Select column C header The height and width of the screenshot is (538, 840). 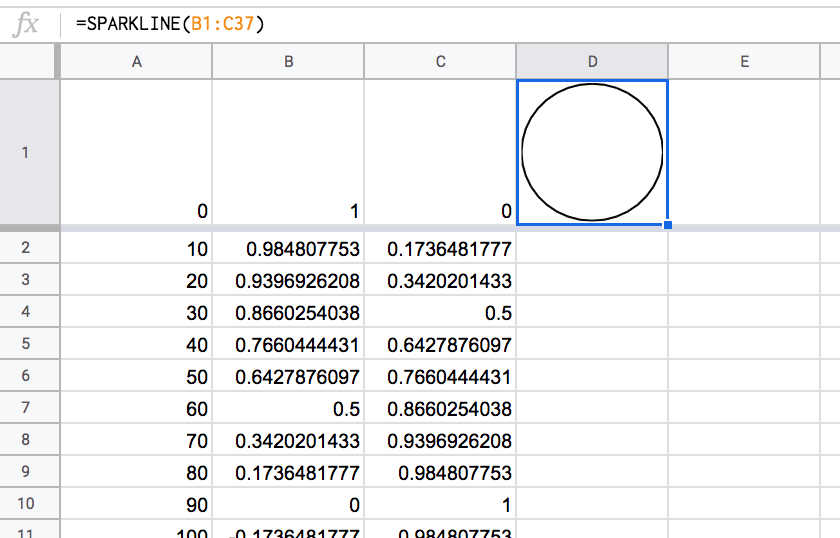pyautogui.click(x=440, y=62)
